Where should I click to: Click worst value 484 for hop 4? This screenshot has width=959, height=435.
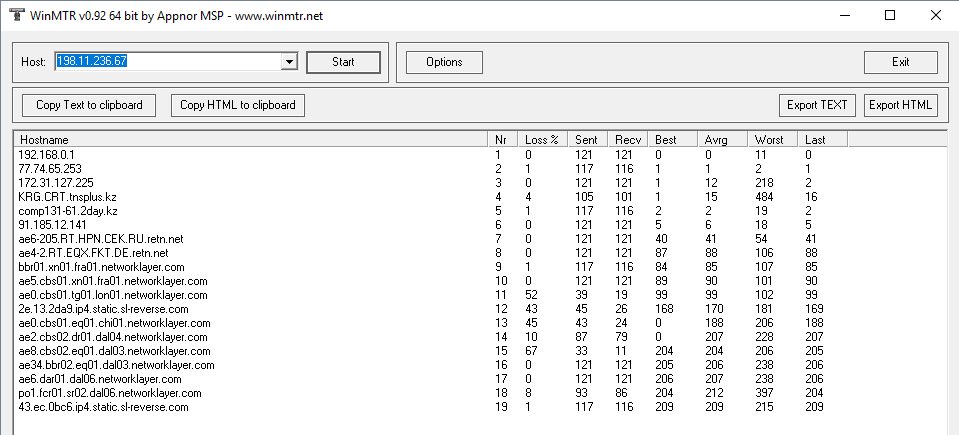click(767, 197)
